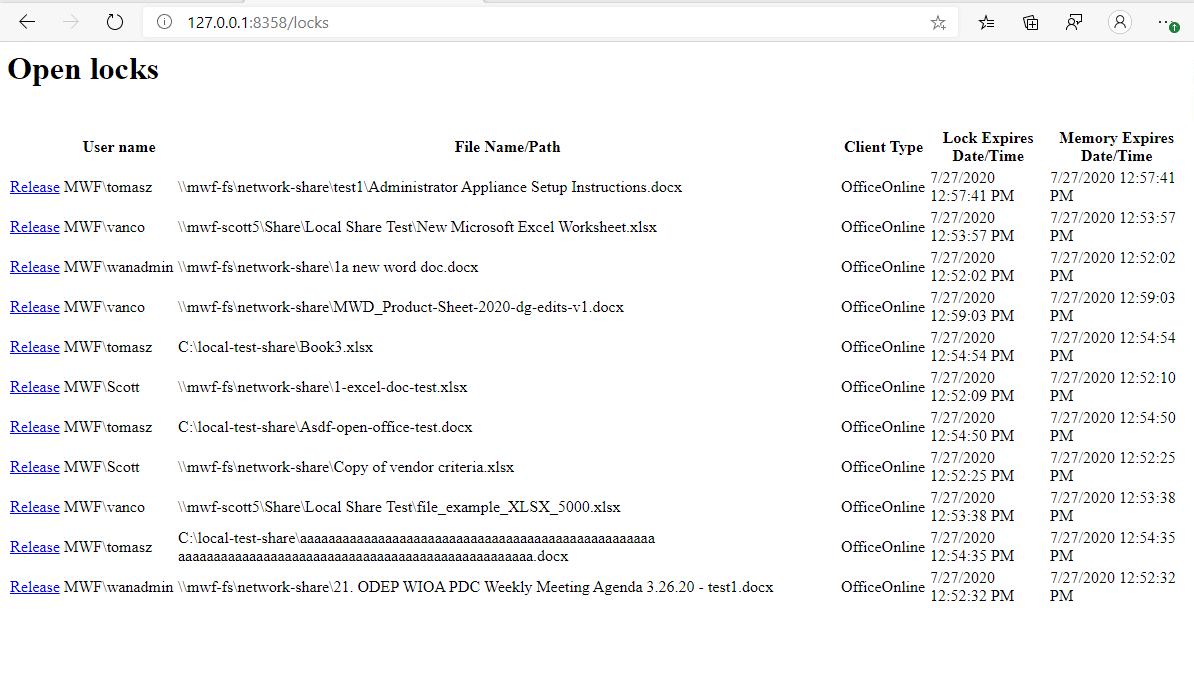Image resolution: width=1194 pixels, height=687 pixels.
Task: Release the Book3.xlsx lock
Action: 35,347
